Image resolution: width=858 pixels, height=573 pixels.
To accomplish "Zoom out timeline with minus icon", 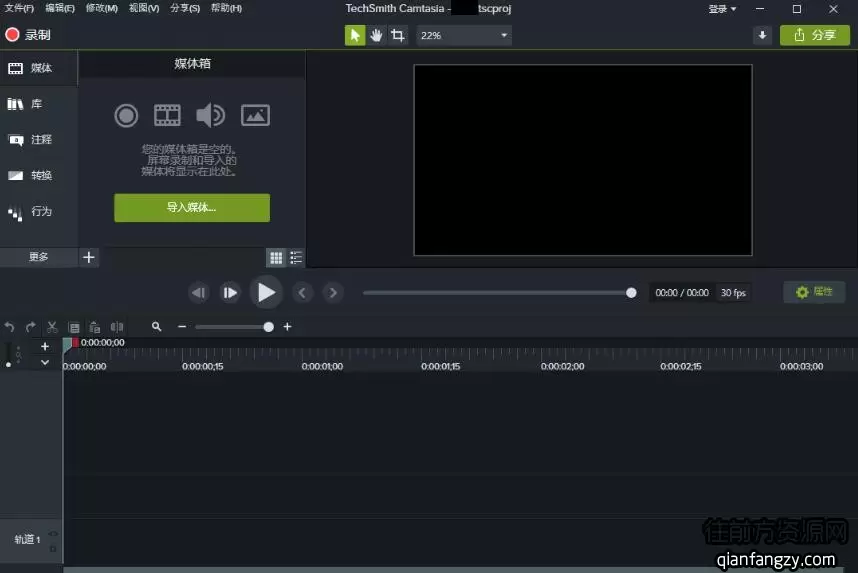I will [x=182, y=327].
